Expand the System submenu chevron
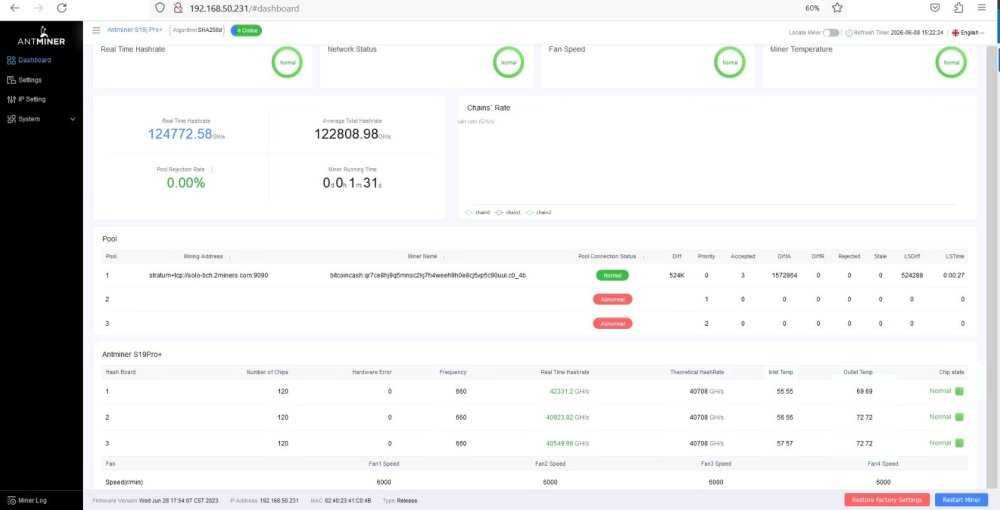1000x510 pixels. point(72,119)
